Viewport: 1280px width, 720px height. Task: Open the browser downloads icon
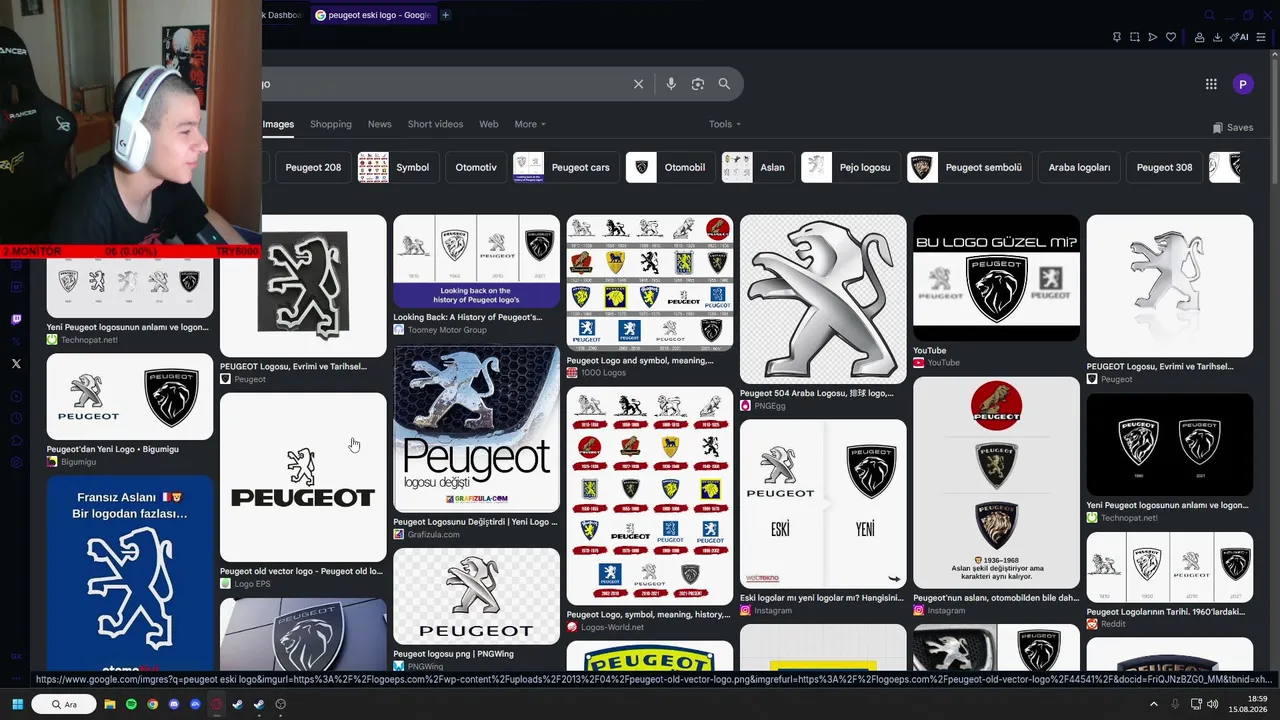(x=1217, y=37)
